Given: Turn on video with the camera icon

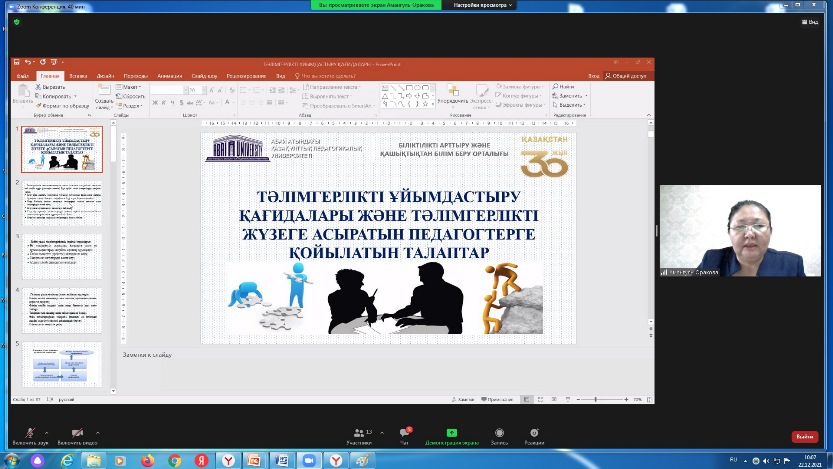Looking at the screenshot, I should [76, 431].
